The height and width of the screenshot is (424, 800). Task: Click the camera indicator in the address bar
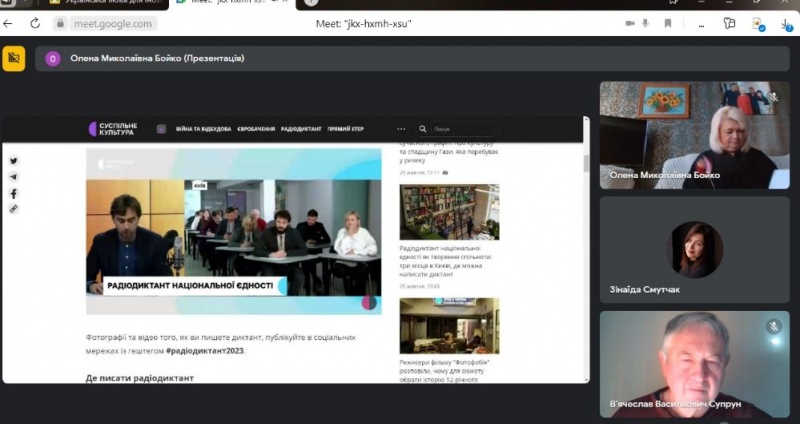(x=628, y=23)
